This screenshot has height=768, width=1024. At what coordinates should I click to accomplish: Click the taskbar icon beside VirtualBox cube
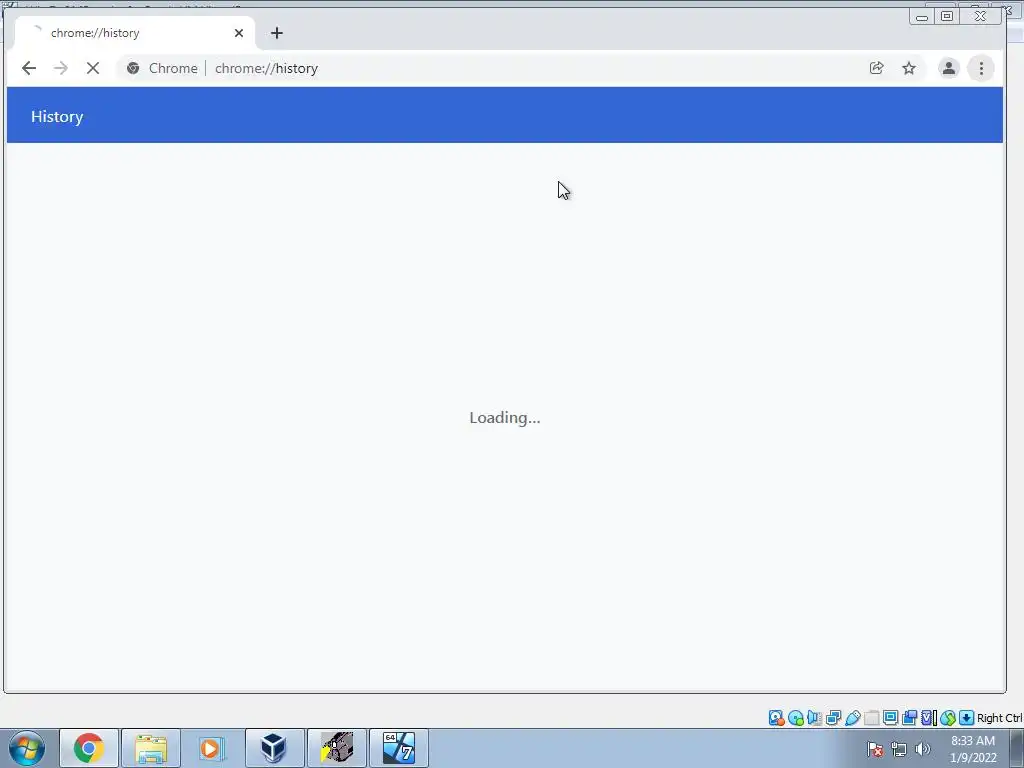(x=337, y=748)
